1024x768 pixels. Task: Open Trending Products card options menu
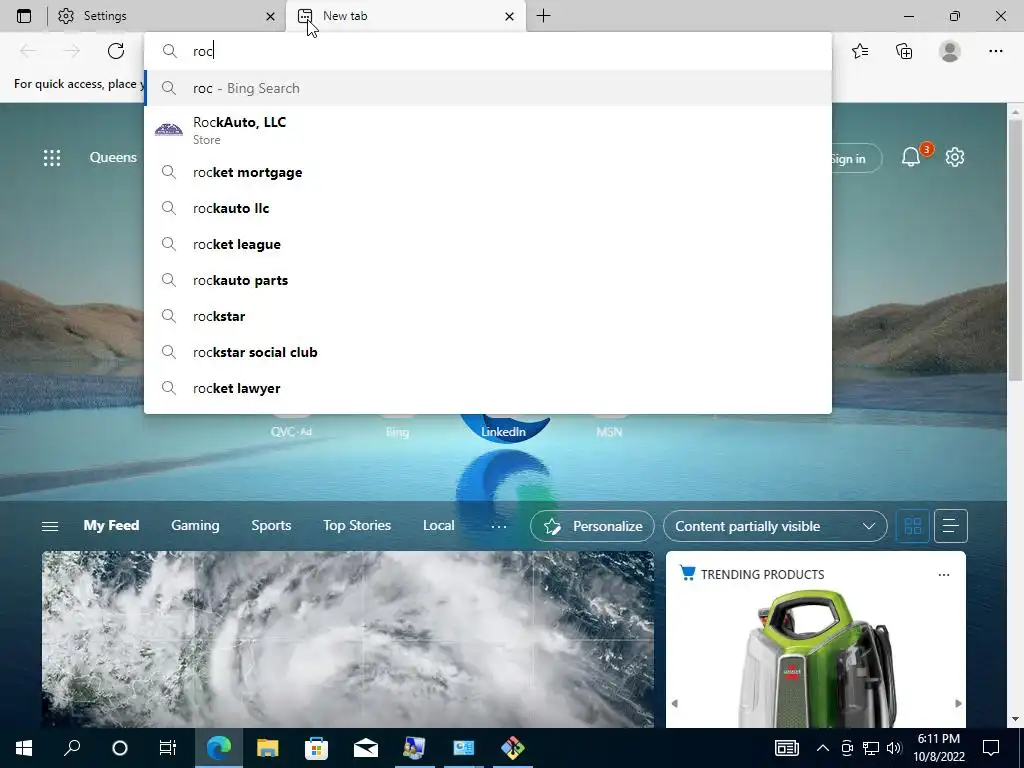[x=944, y=575]
